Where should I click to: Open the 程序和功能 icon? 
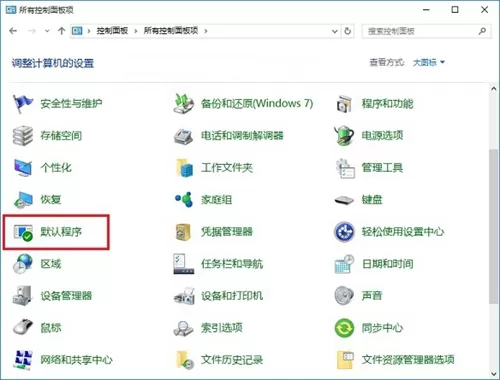pyautogui.click(x=344, y=104)
